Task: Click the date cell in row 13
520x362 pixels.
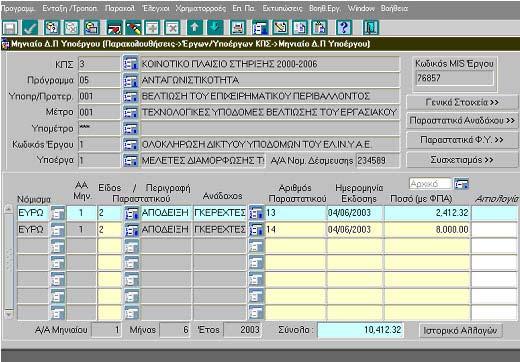Action: (355, 213)
